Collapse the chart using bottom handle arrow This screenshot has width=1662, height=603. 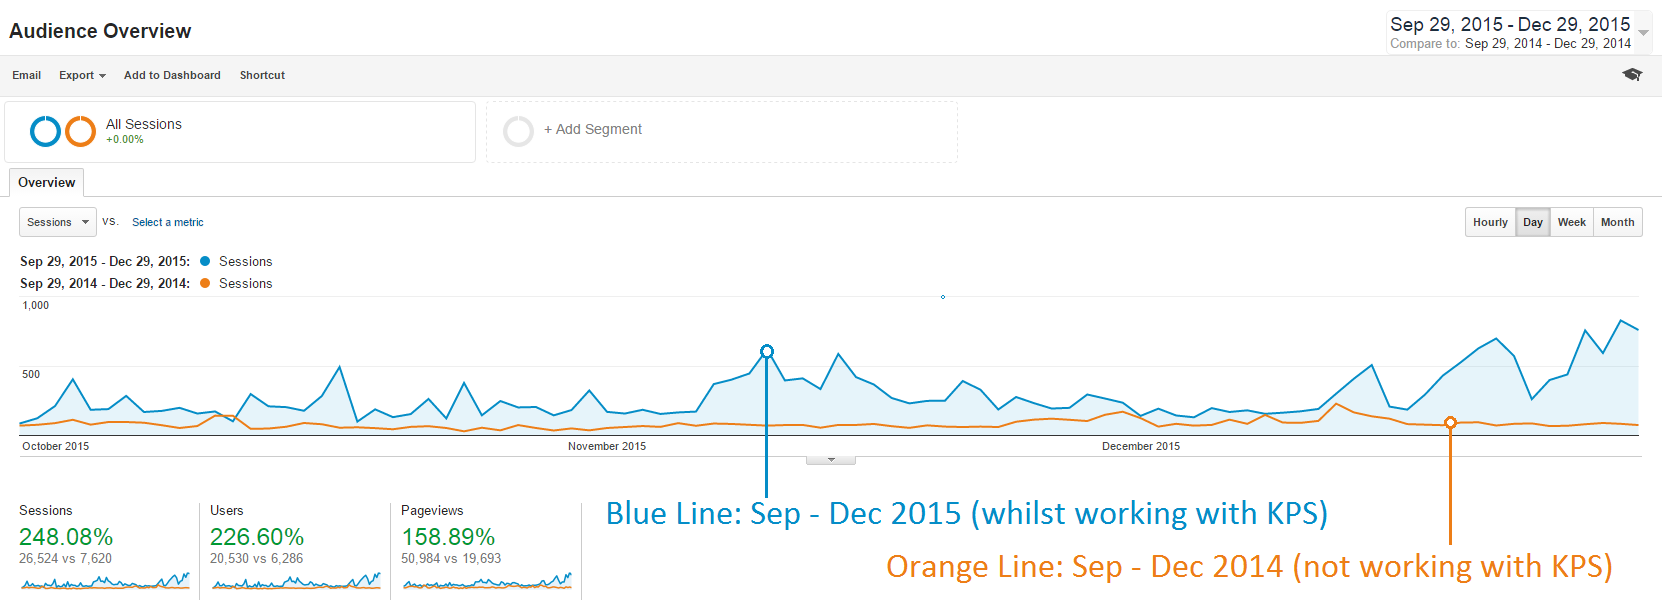pyautogui.click(x=831, y=460)
